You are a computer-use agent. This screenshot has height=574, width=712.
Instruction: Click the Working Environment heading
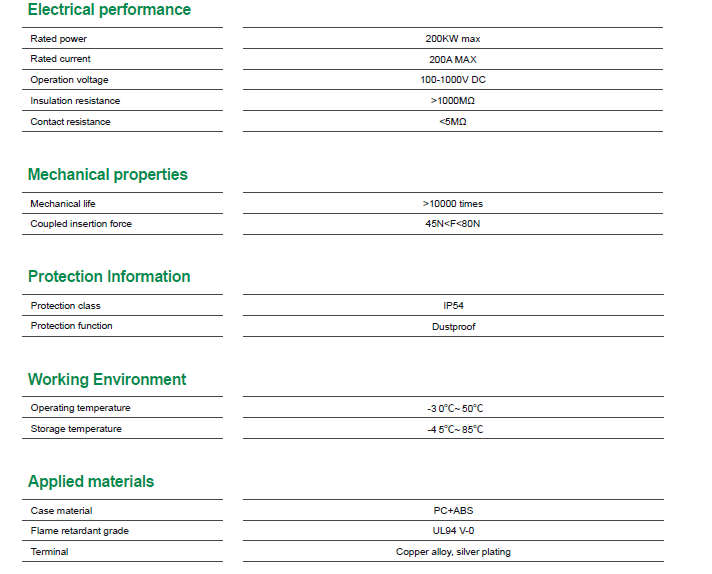107,379
